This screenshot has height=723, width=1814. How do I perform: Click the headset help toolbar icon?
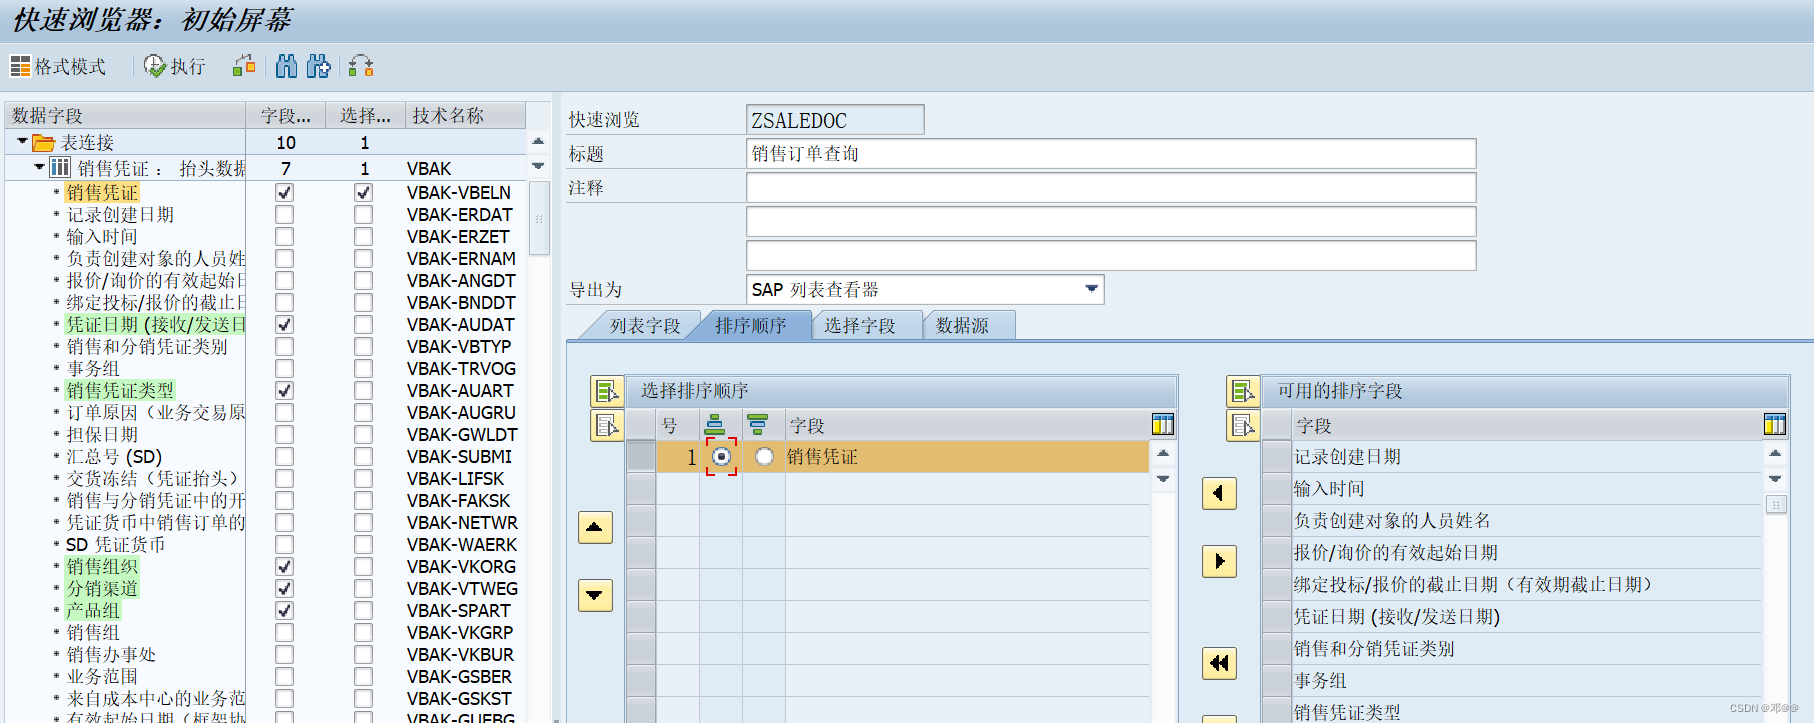click(361, 66)
